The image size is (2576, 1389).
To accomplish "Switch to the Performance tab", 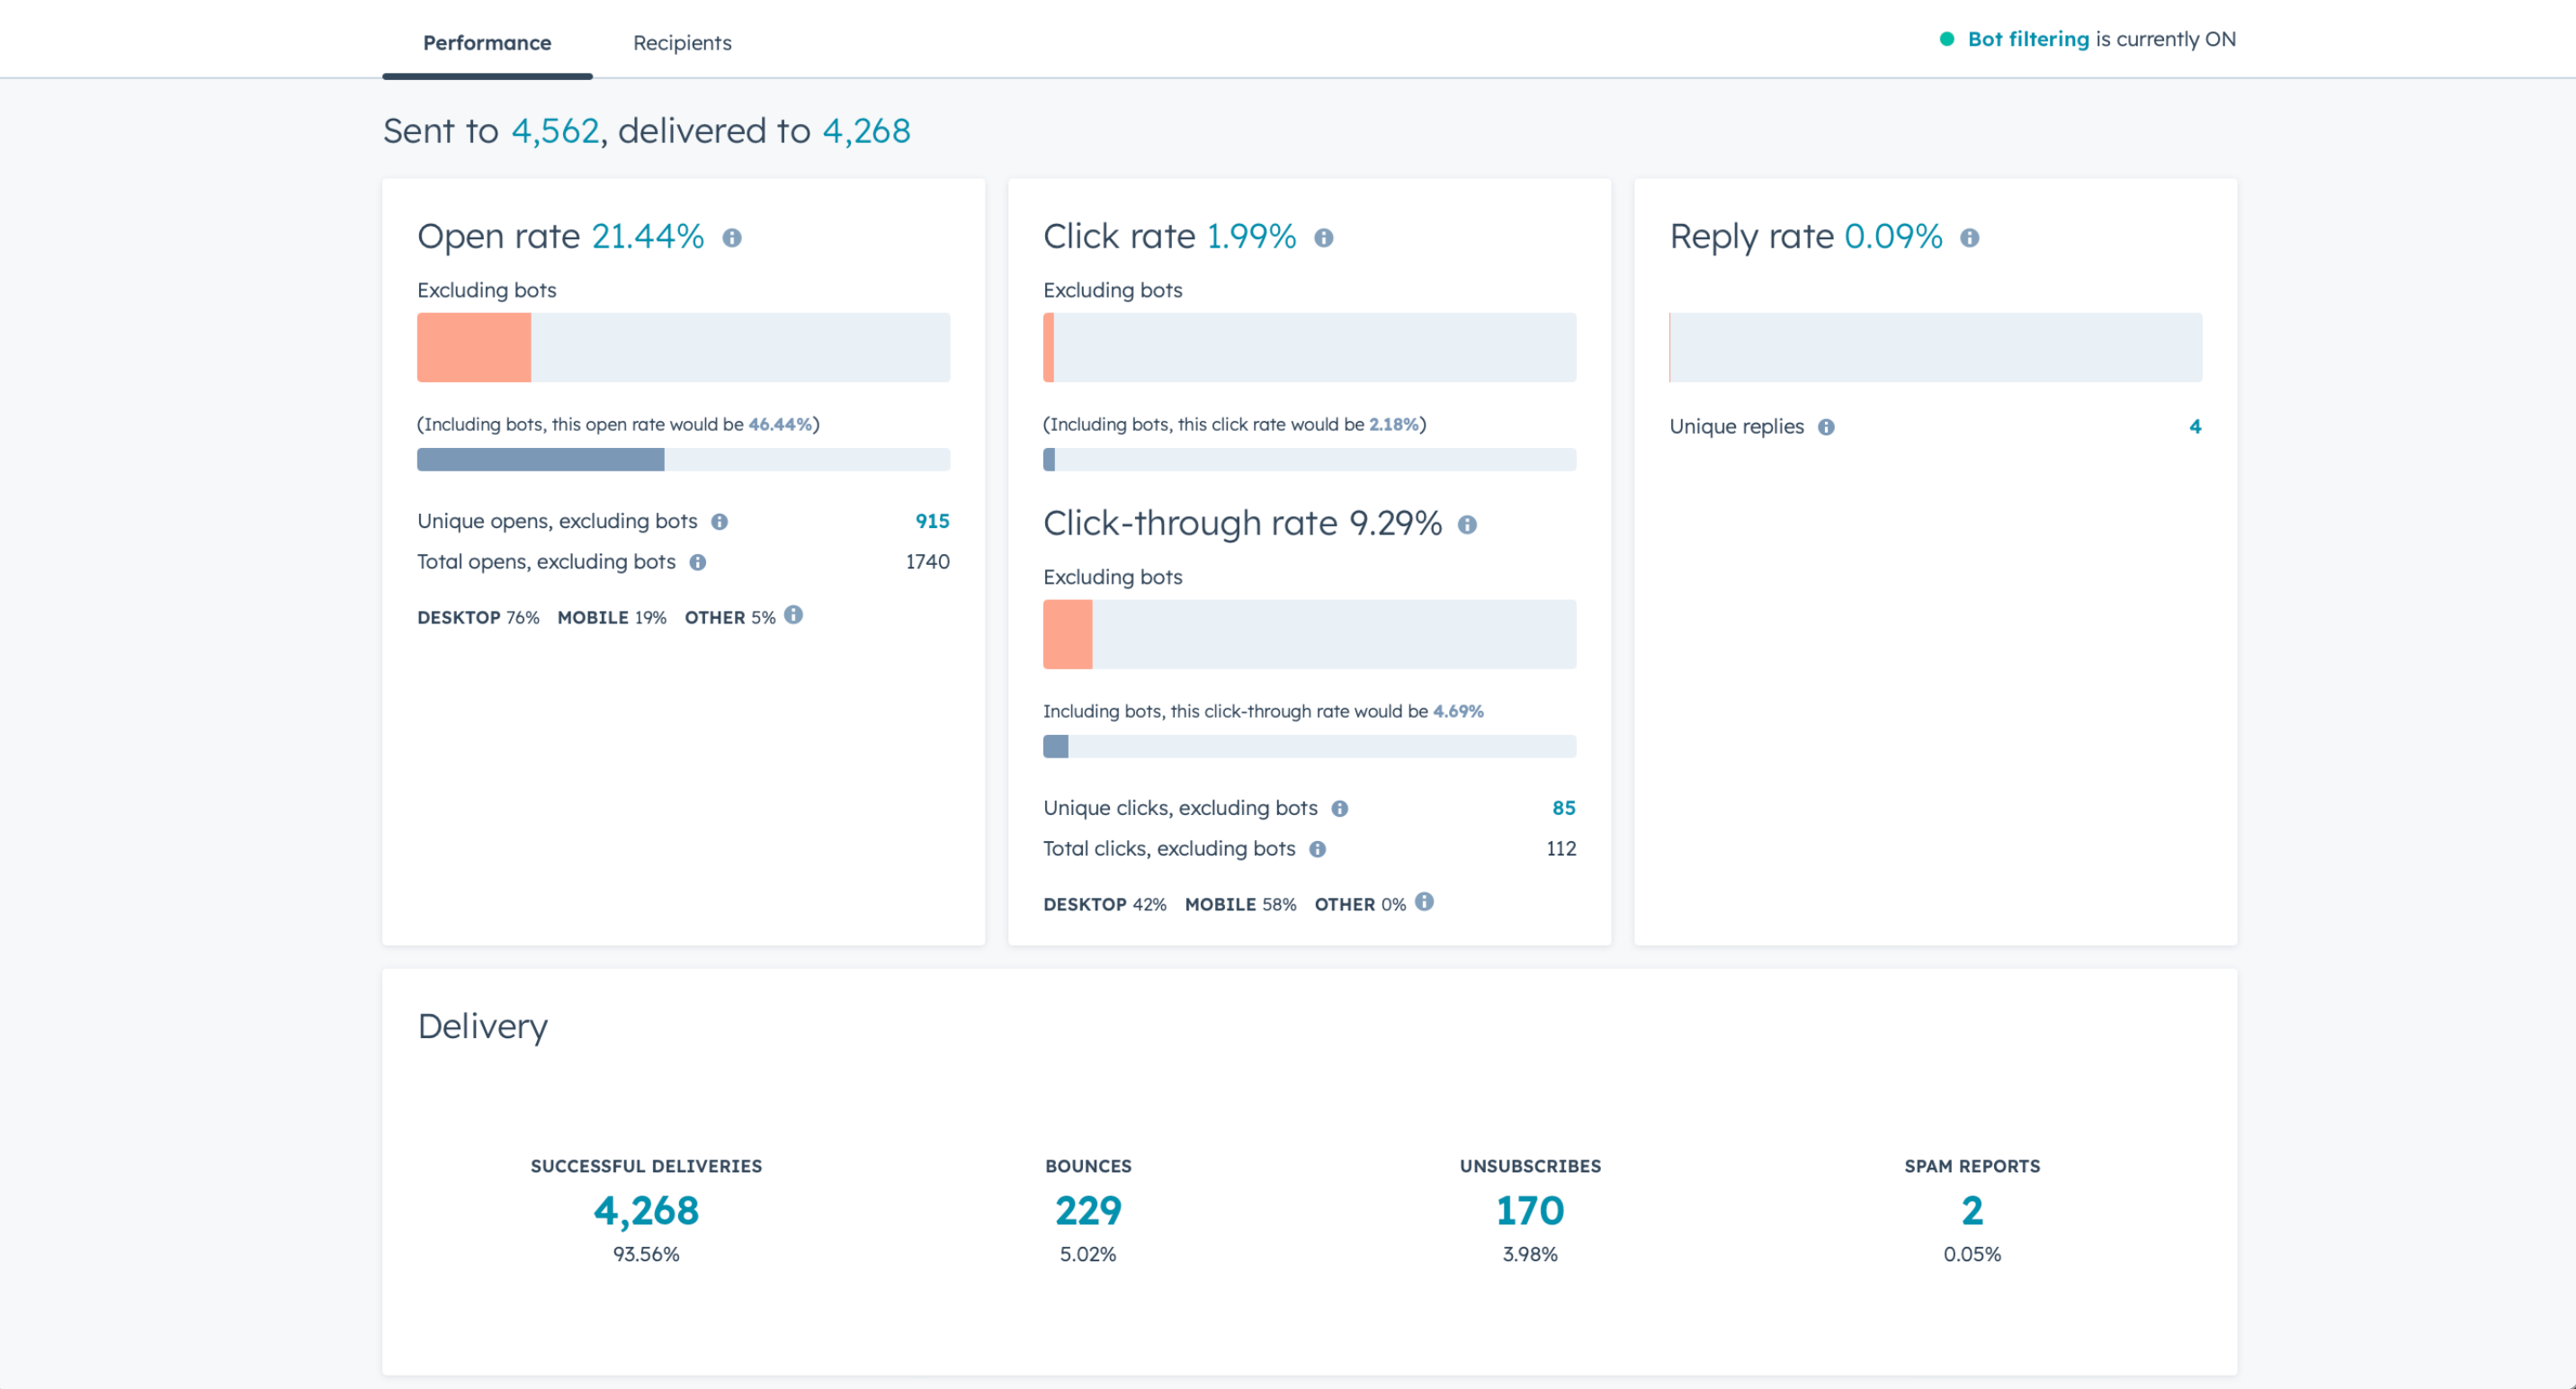I will [487, 43].
